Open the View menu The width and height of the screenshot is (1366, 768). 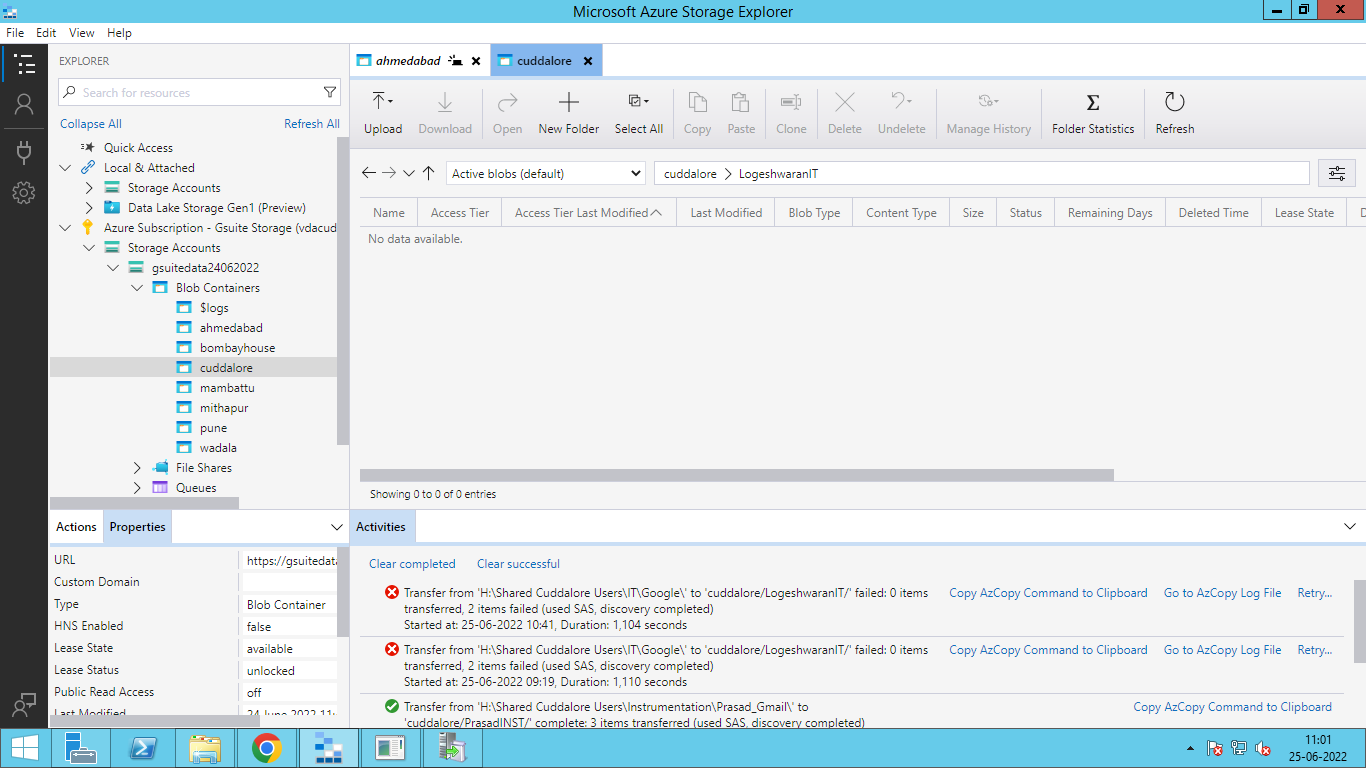click(x=82, y=33)
